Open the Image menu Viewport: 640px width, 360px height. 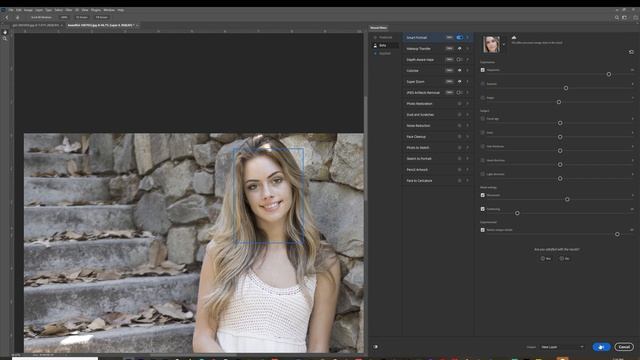pyautogui.click(x=28, y=10)
